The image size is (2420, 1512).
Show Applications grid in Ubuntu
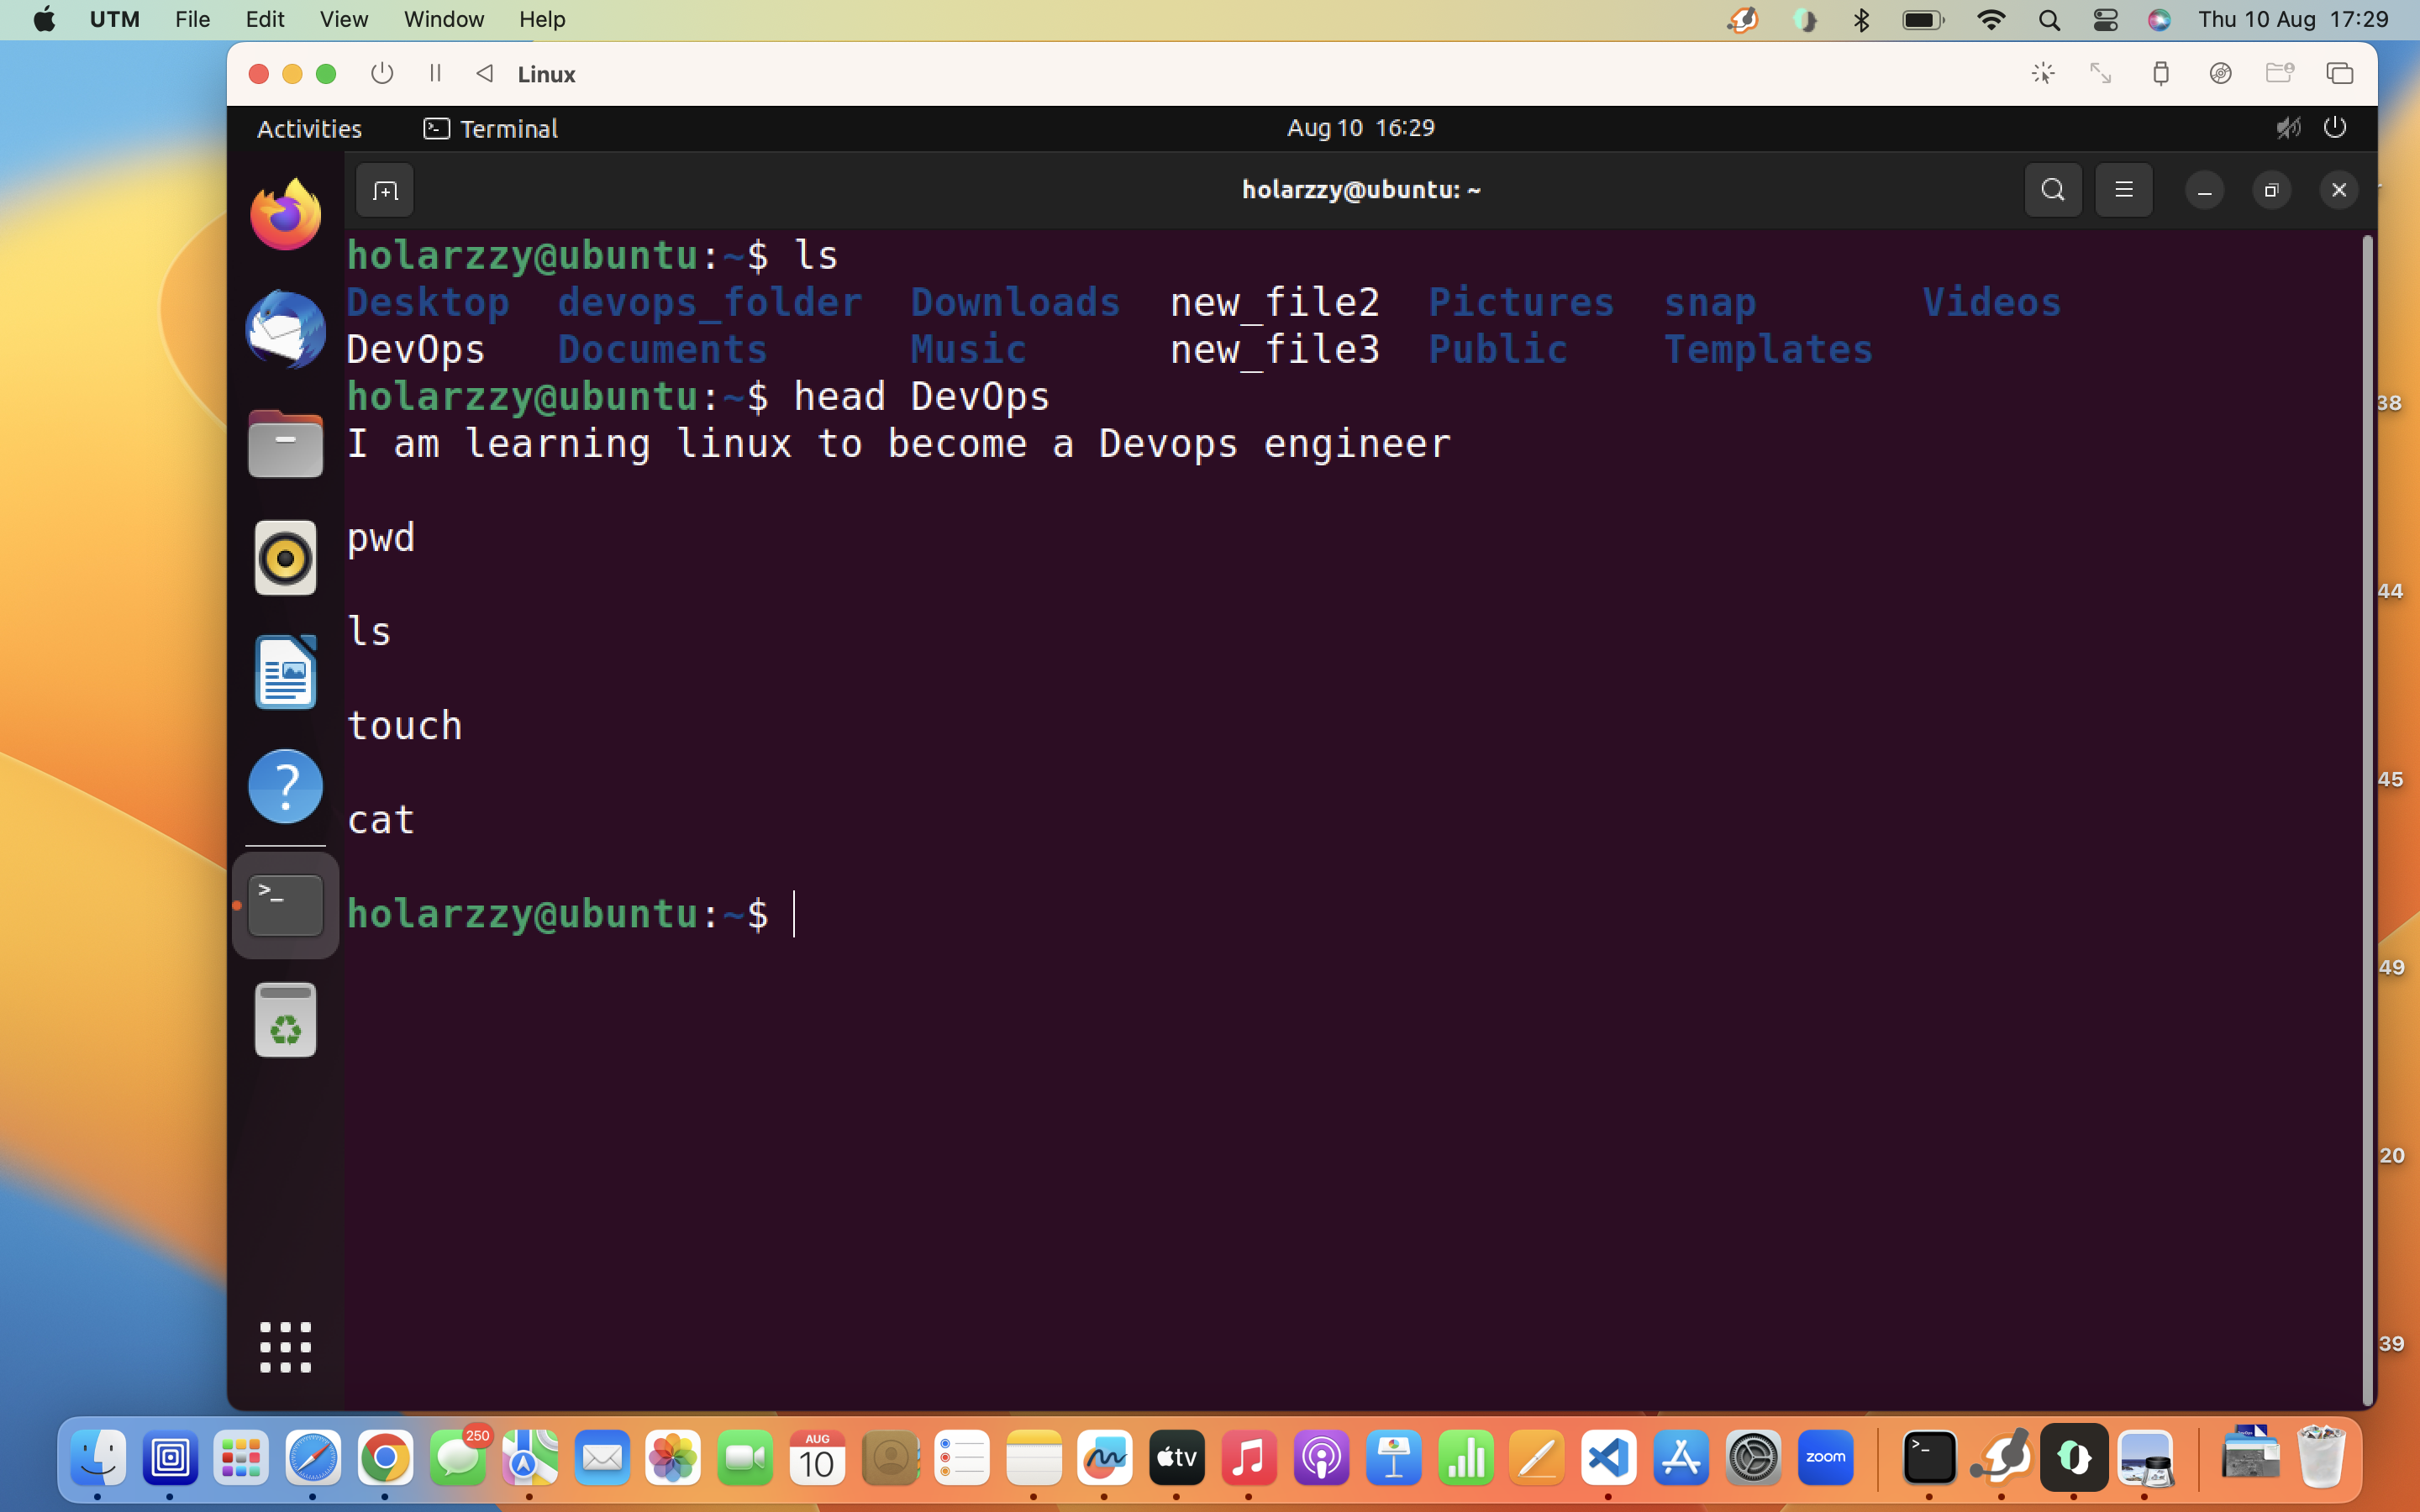286,1347
